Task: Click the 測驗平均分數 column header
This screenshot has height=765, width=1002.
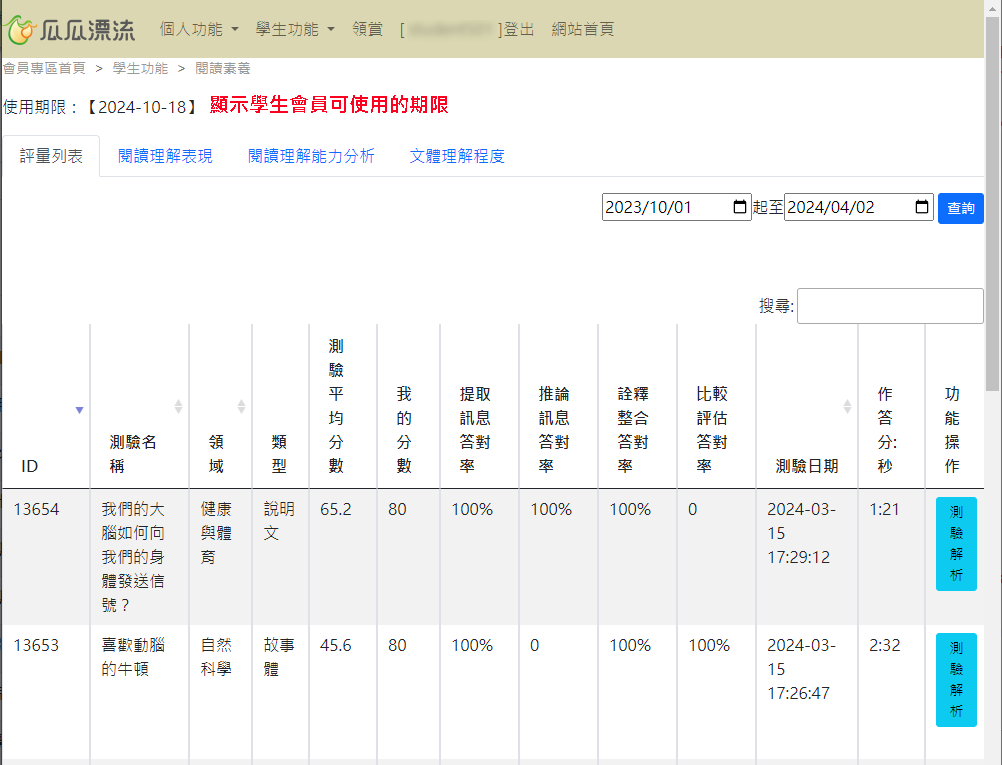Action: click(343, 406)
